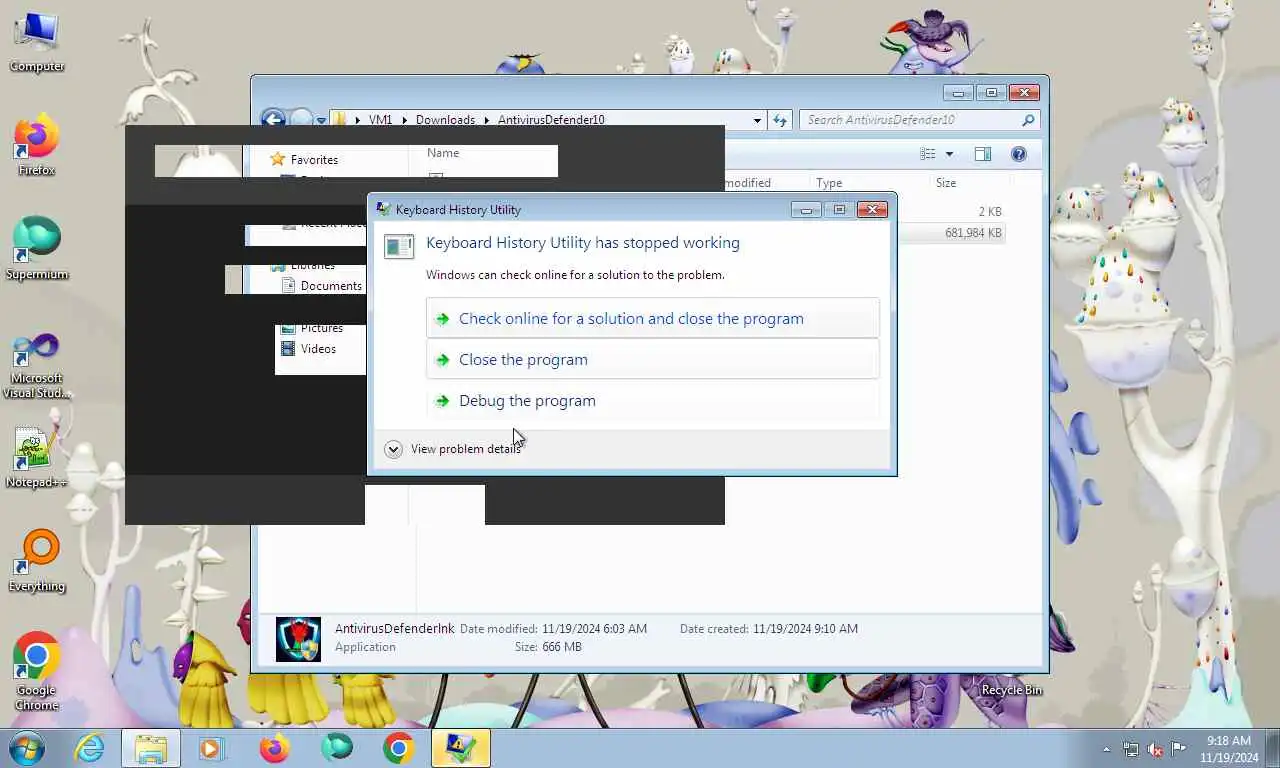1280x768 pixels.
Task: Open the Microsoft Visual Studio desktop shortcut
Action: click(x=36, y=365)
